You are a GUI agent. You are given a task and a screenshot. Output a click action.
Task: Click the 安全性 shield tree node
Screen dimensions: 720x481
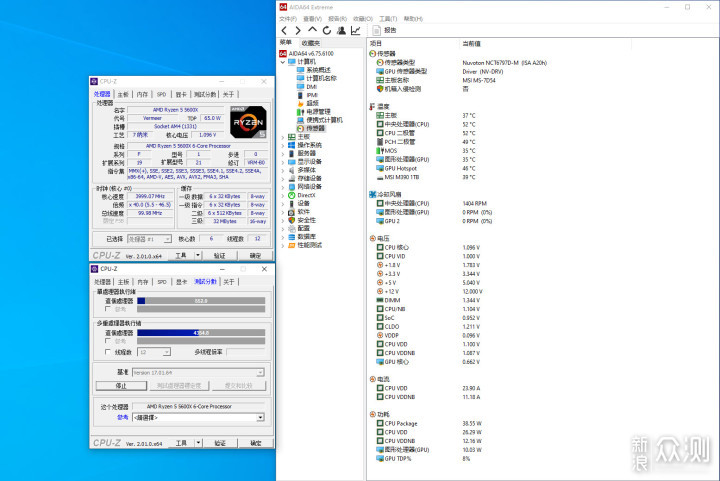302,220
